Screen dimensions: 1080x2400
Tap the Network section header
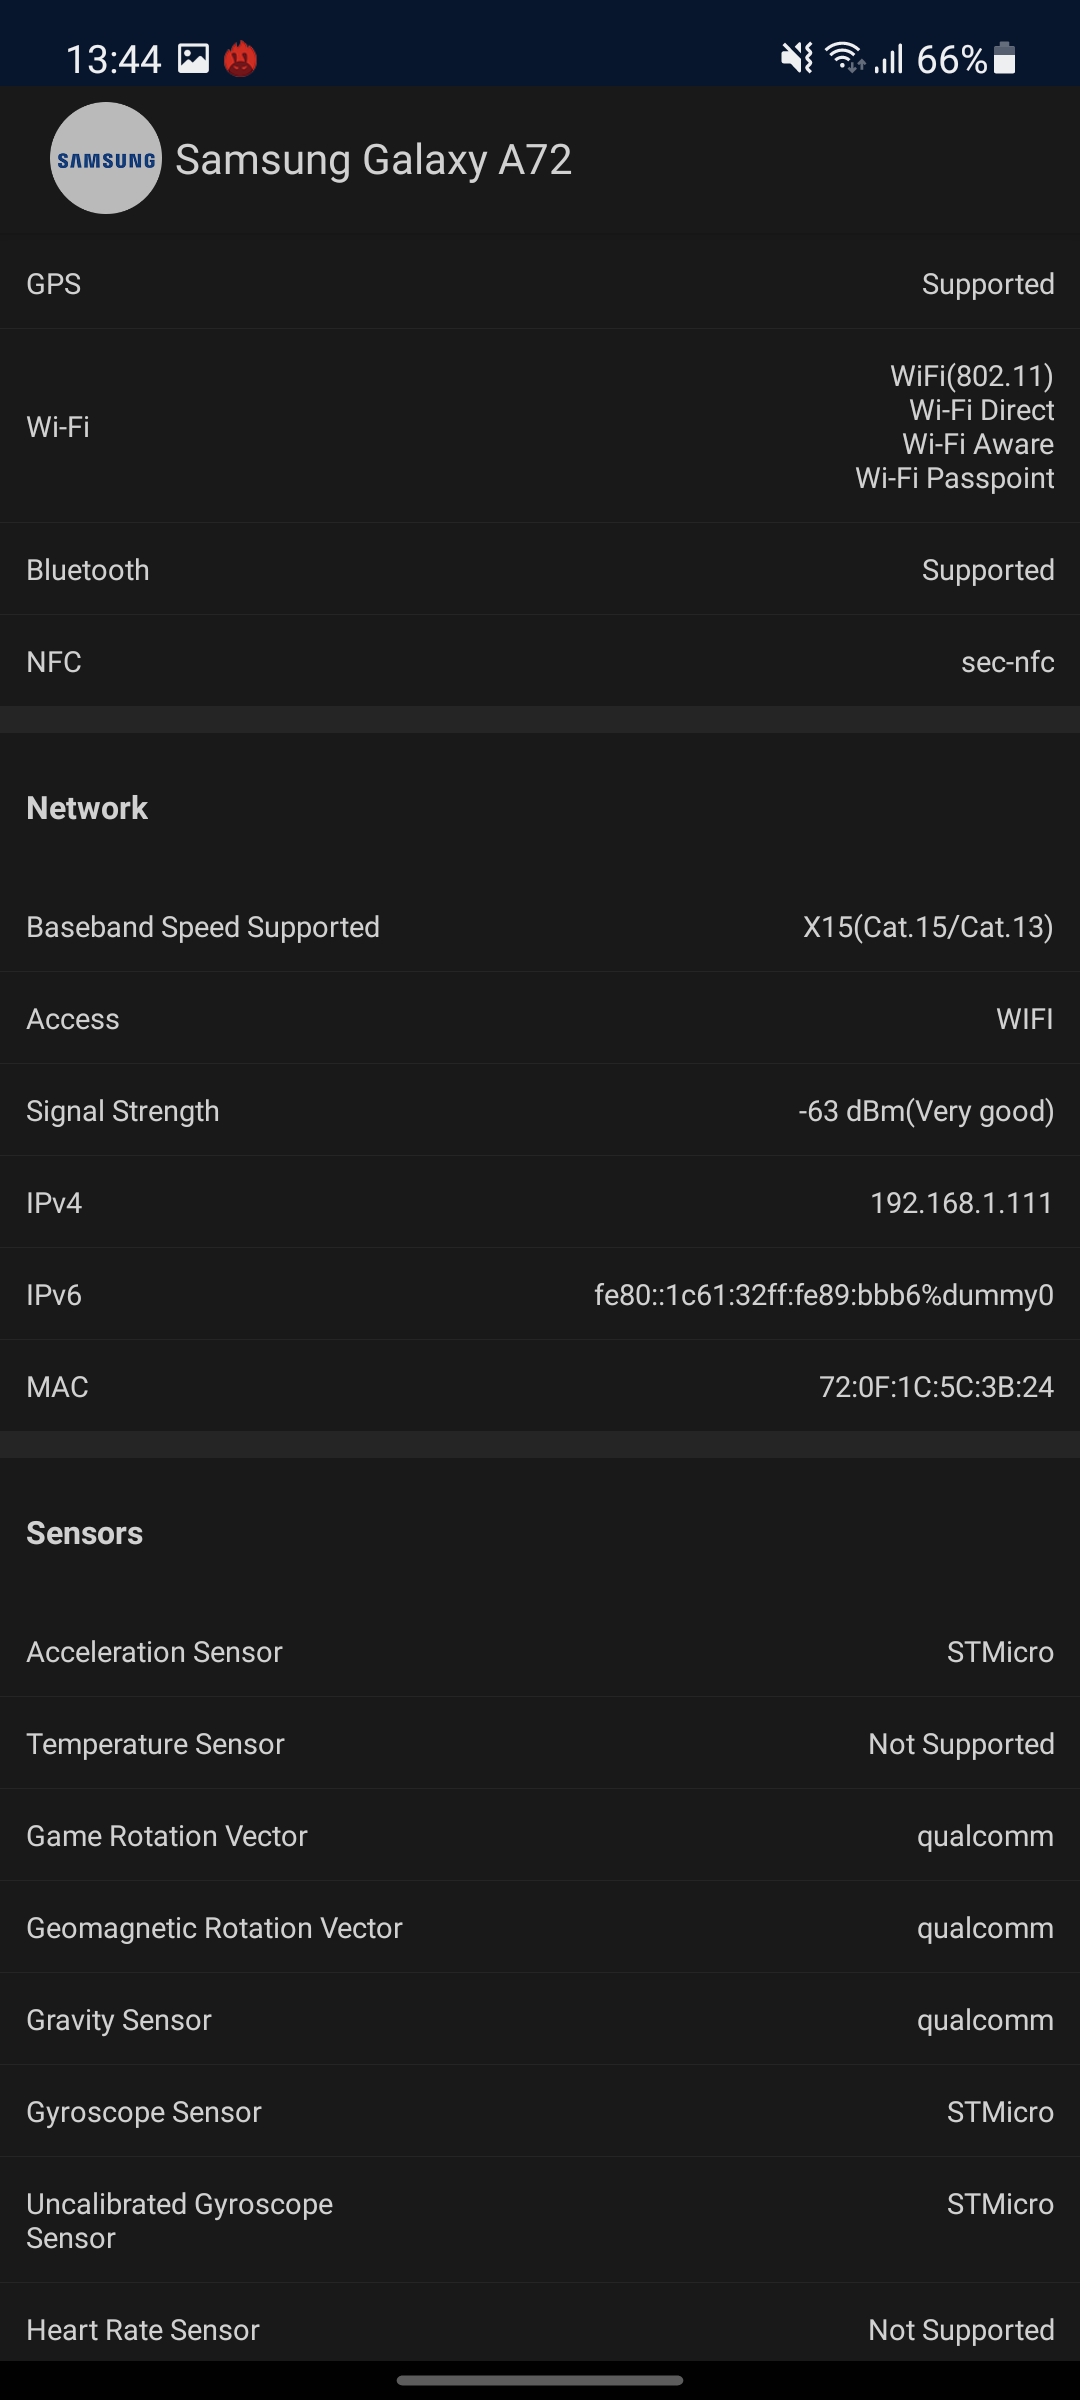tap(87, 808)
